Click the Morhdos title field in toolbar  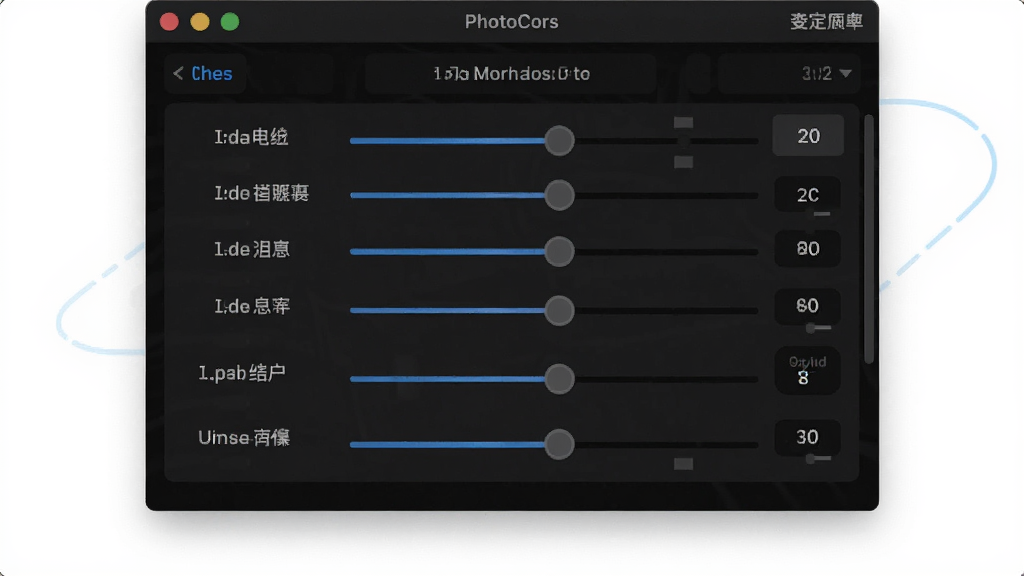511,73
